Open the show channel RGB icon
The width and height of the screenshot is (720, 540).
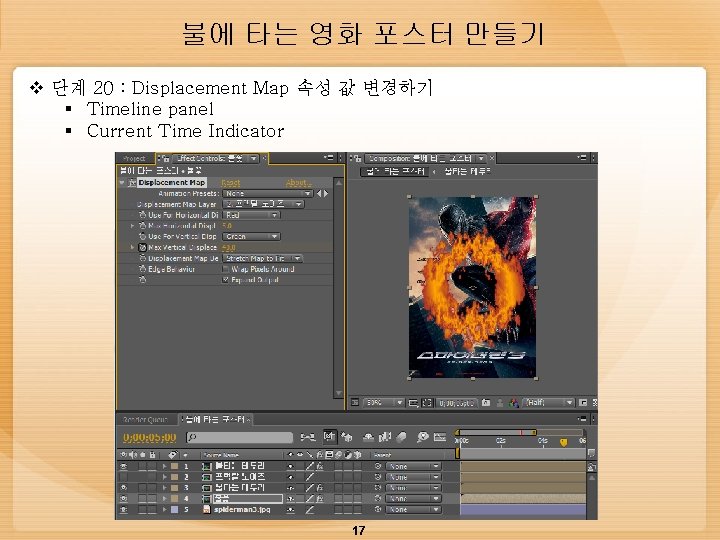pos(513,403)
